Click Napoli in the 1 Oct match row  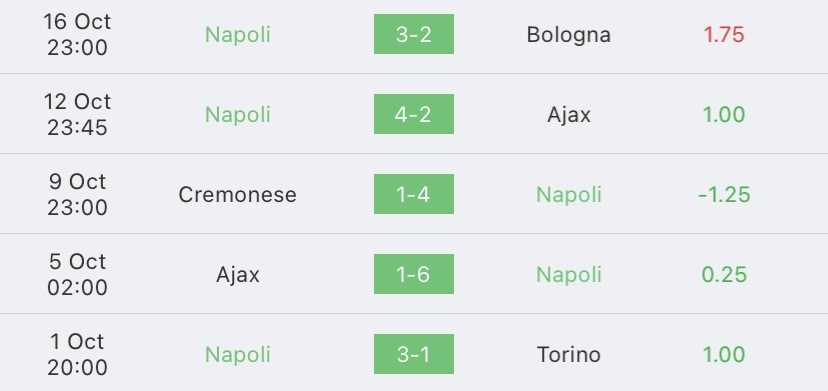click(238, 355)
